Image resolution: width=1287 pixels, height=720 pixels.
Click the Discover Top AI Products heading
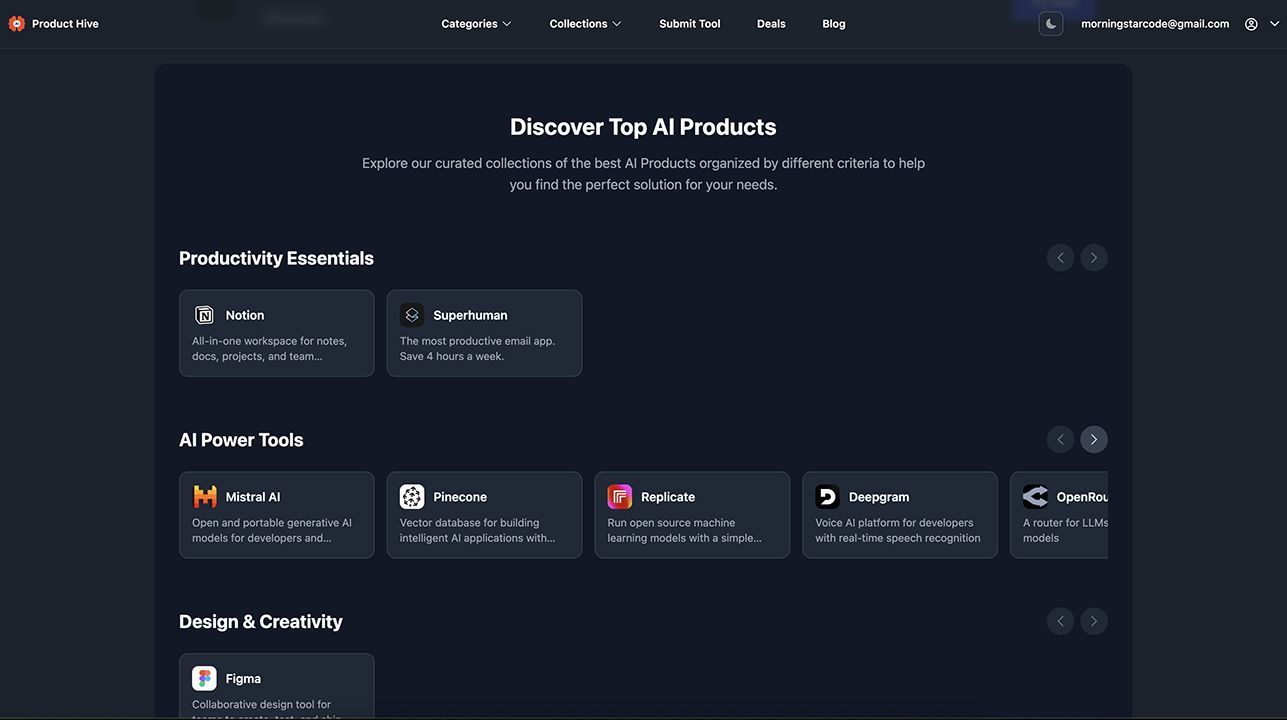coord(643,127)
